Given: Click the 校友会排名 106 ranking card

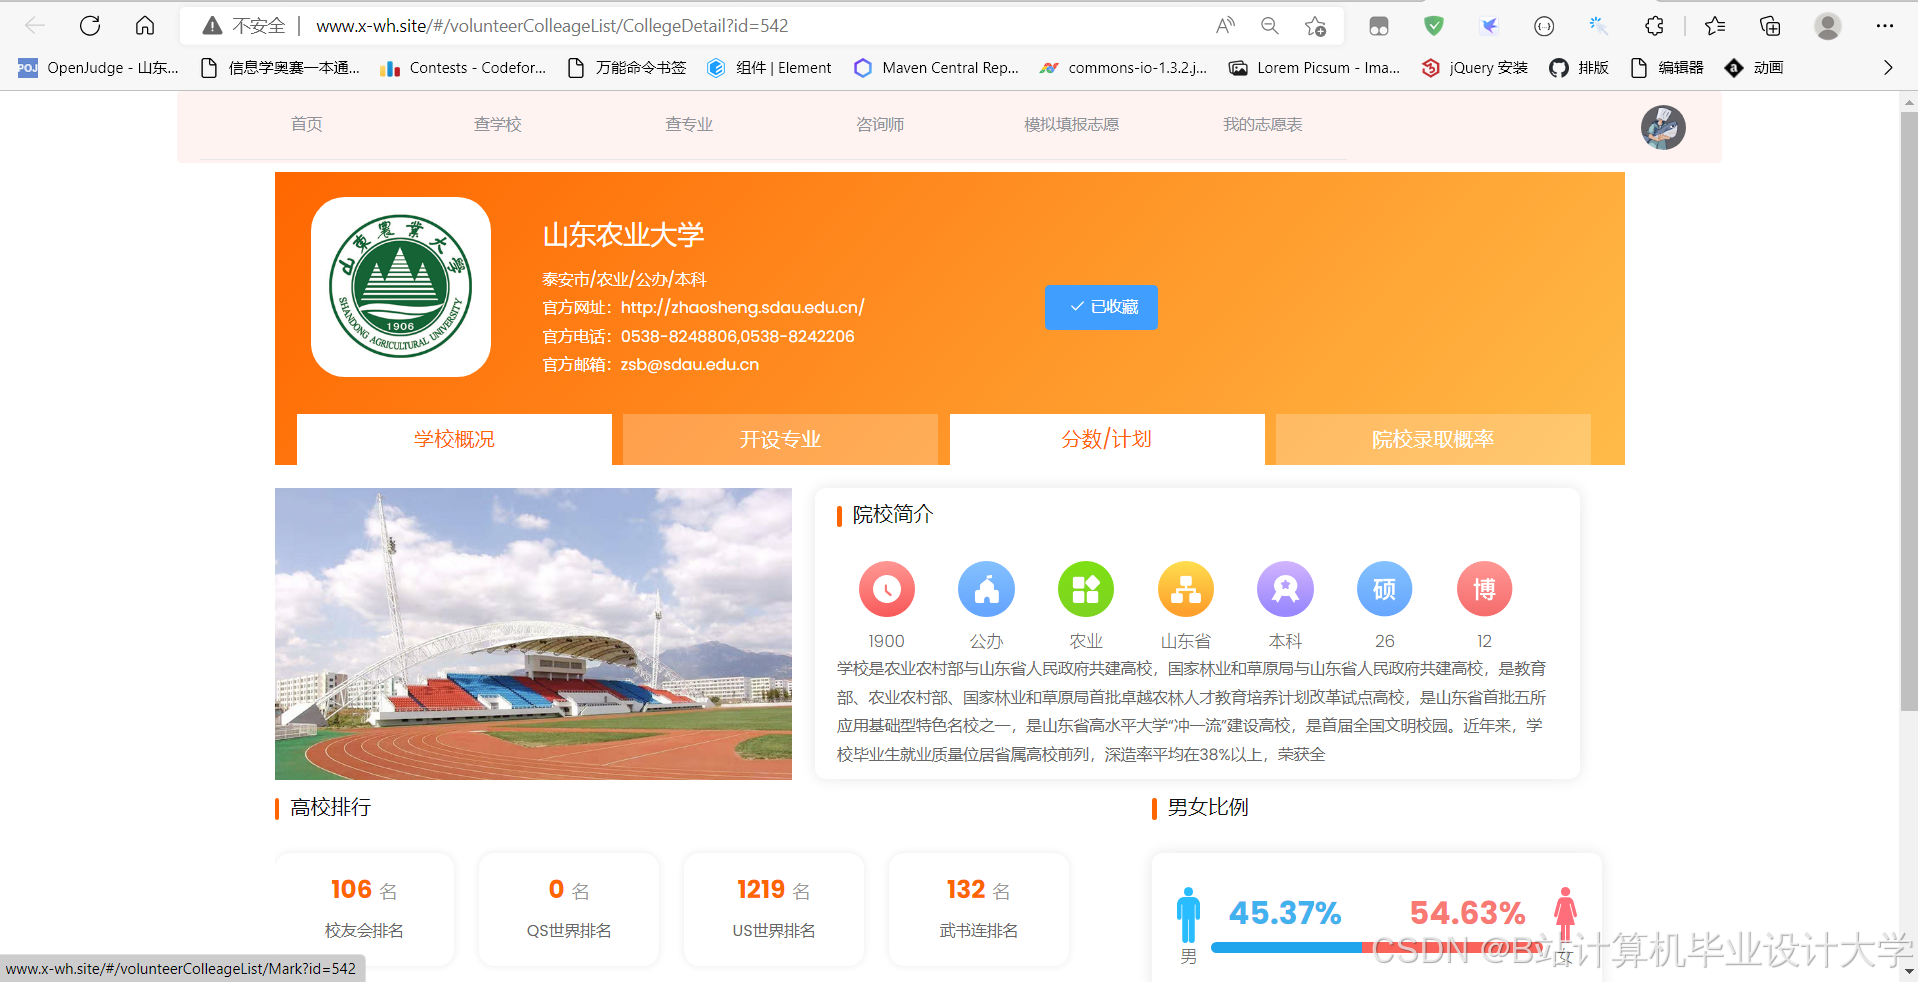Looking at the screenshot, I should [364, 908].
